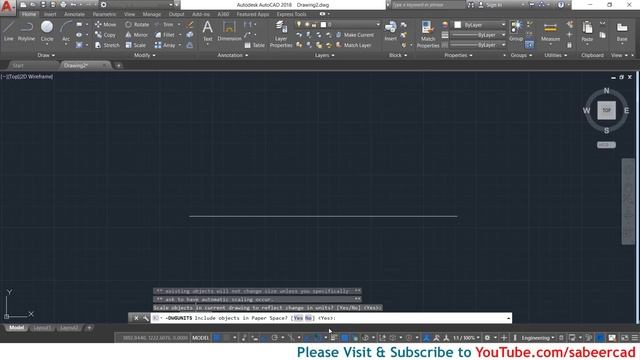The image size is (640, 360).
Task: Click the Array tool
Action: tap(165, 45)
